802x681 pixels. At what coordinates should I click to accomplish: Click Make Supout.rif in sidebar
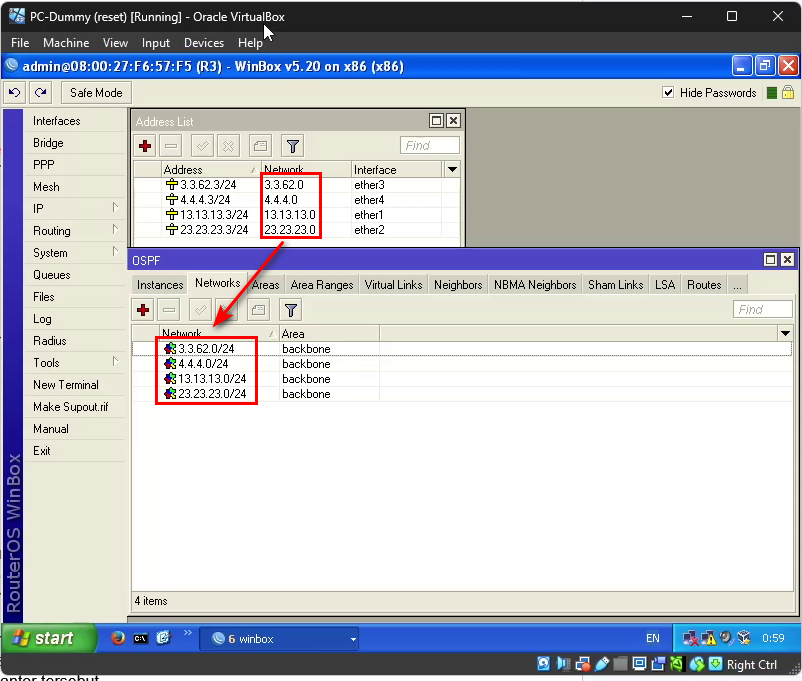(71, 407)
